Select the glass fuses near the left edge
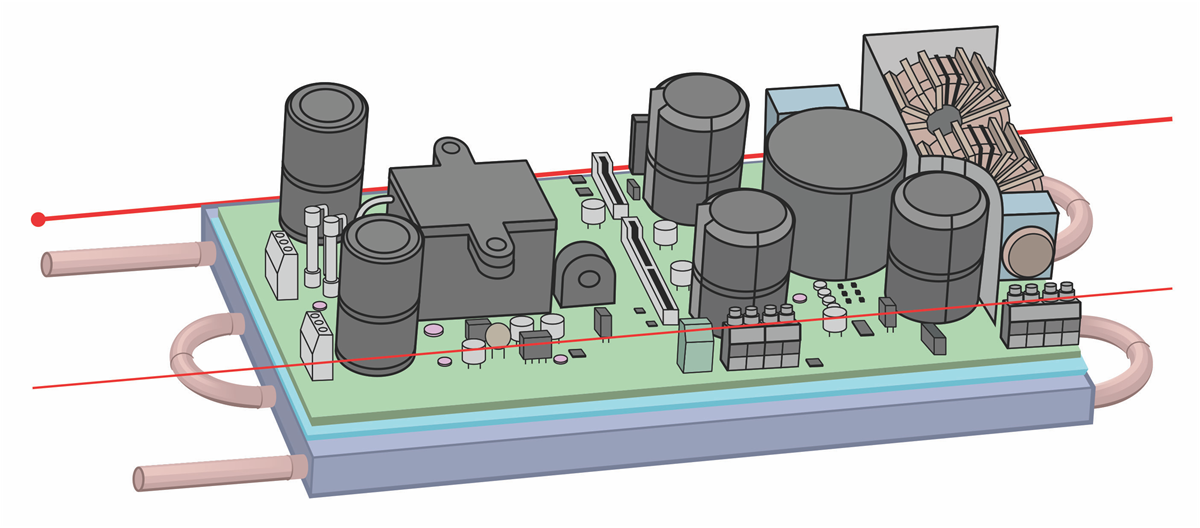Image resolution: width=1200 pixels, height=528 pixels. [x=316, y=245]
